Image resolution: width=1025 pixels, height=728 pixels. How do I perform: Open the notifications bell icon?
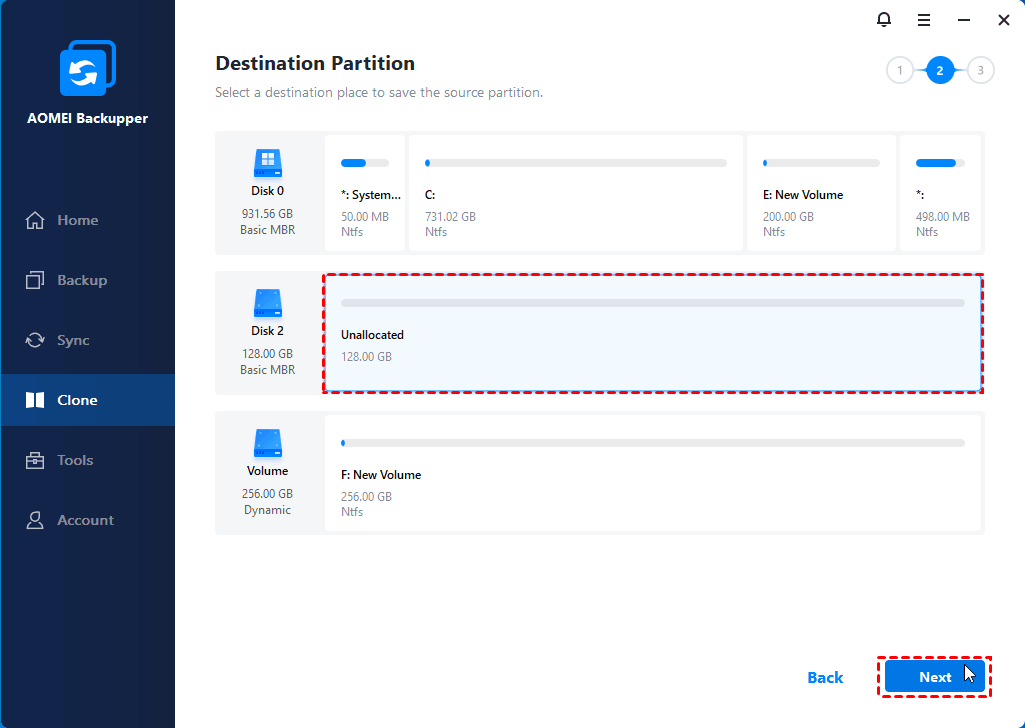pyautogui.click(x=883, y=20)
